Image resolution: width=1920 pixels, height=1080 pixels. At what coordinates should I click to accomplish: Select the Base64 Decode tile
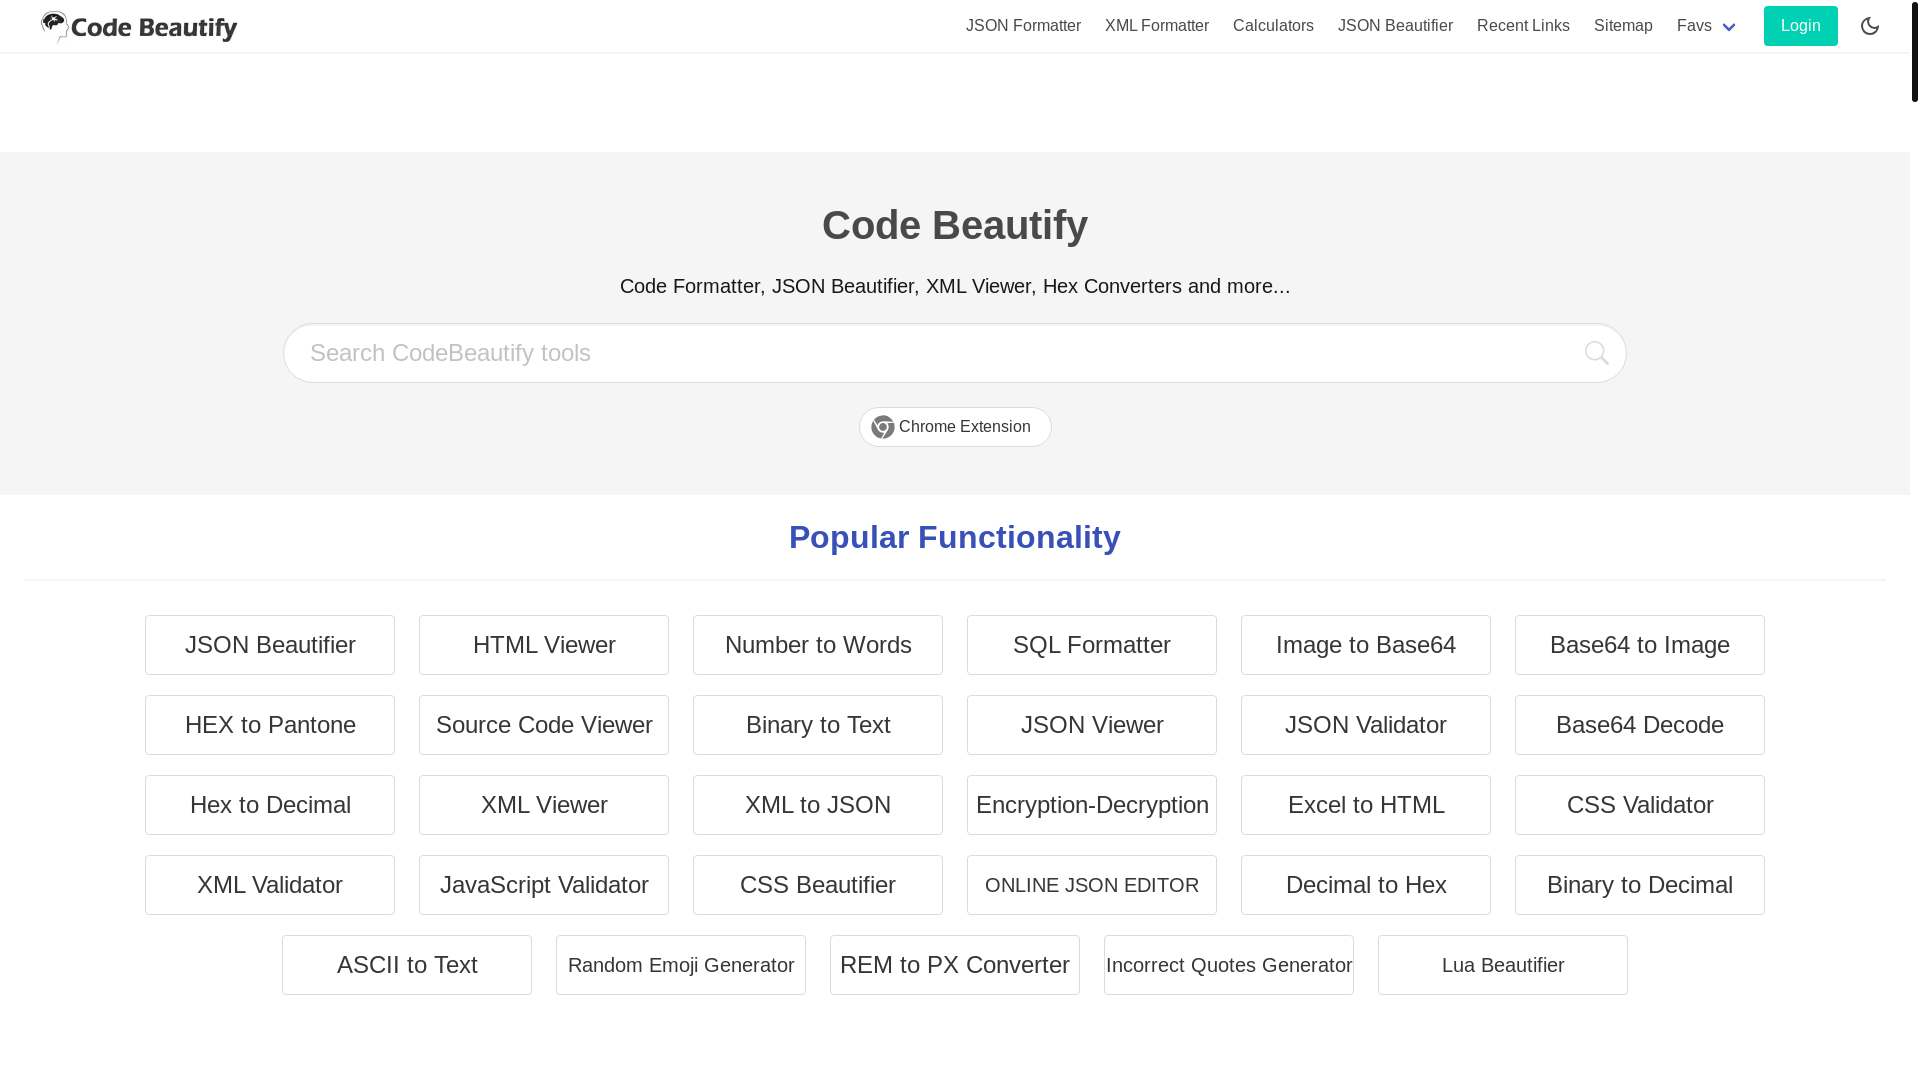tap(1640, 725)
